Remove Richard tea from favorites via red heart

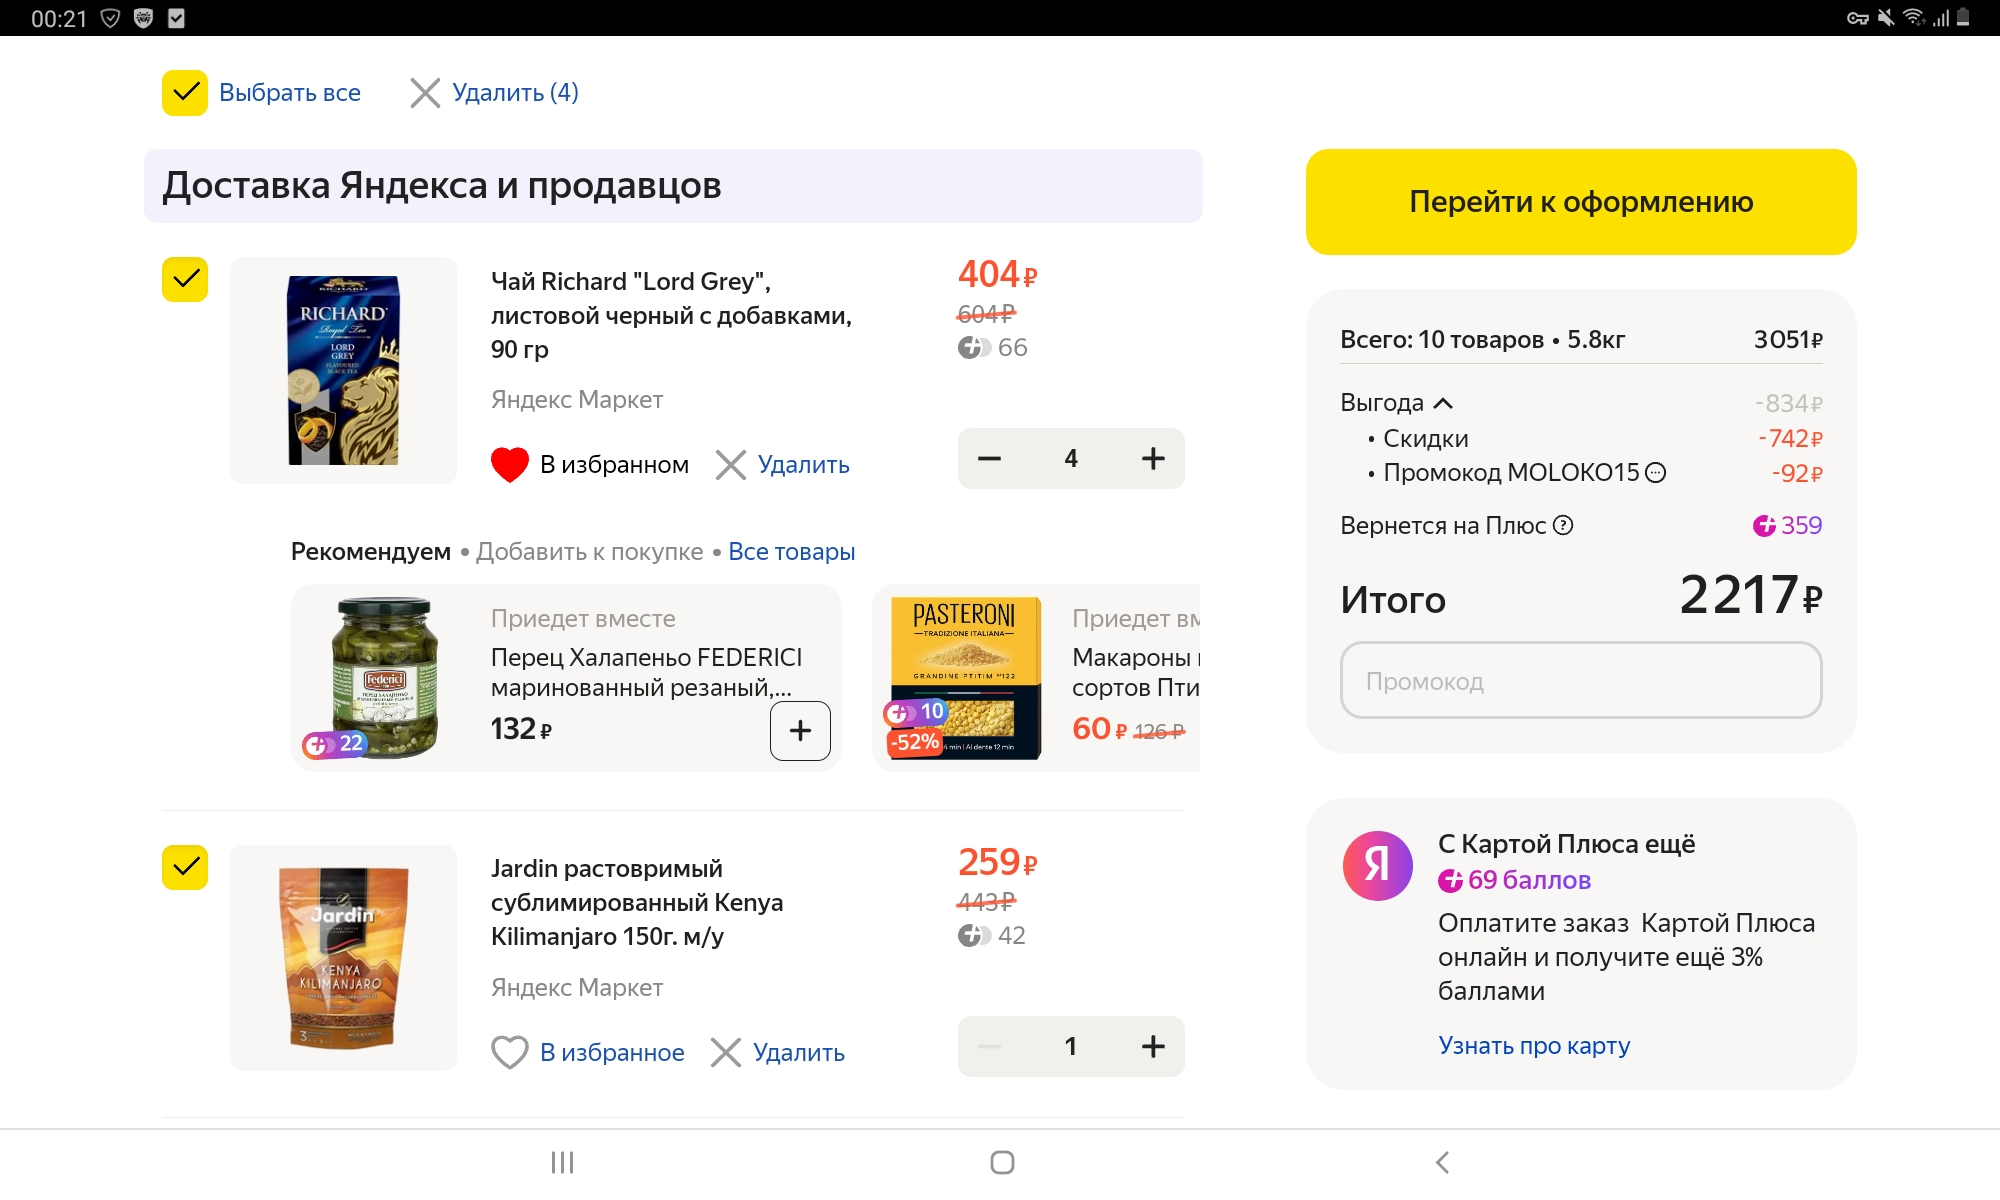click(510, 465)
